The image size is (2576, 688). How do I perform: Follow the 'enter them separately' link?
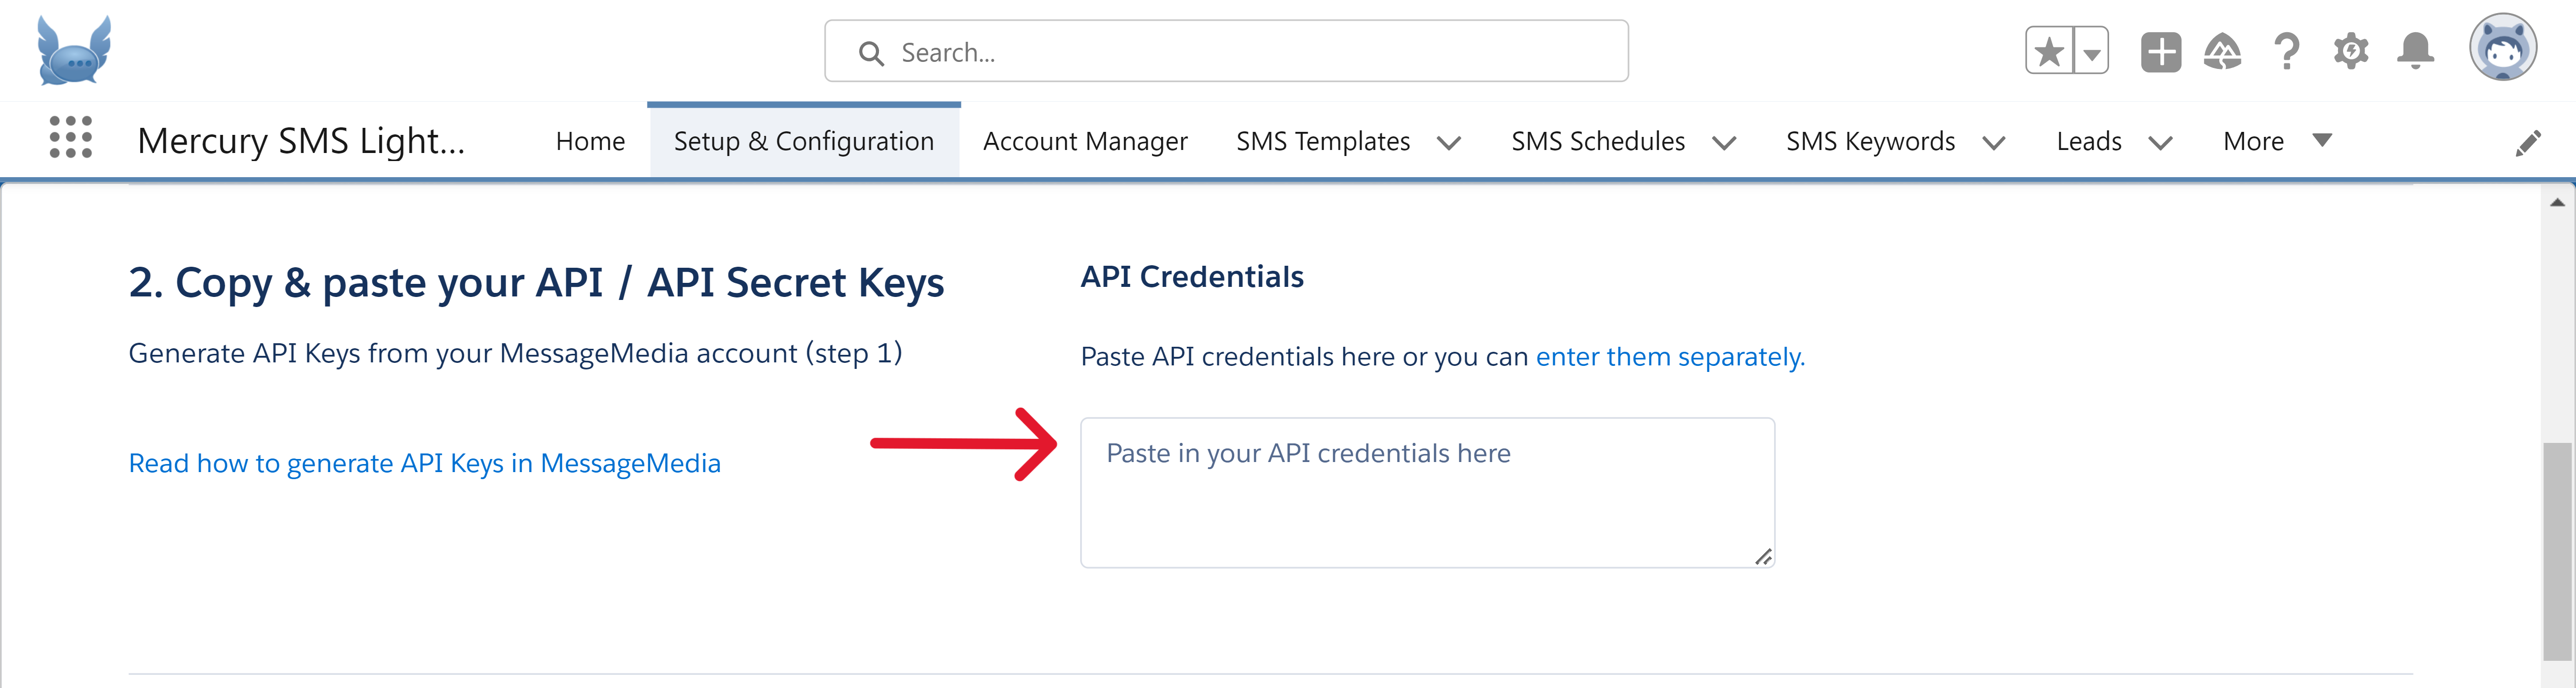pos(1670,357)
